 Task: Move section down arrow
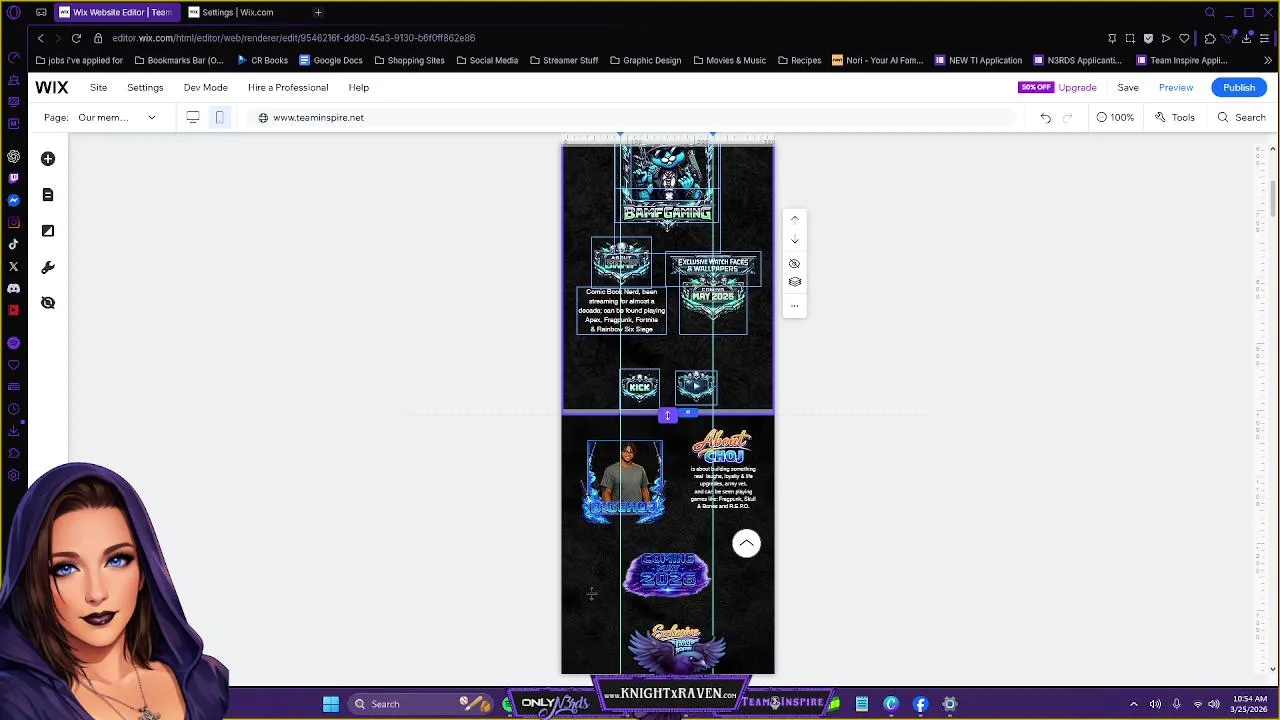click(795, 241)
